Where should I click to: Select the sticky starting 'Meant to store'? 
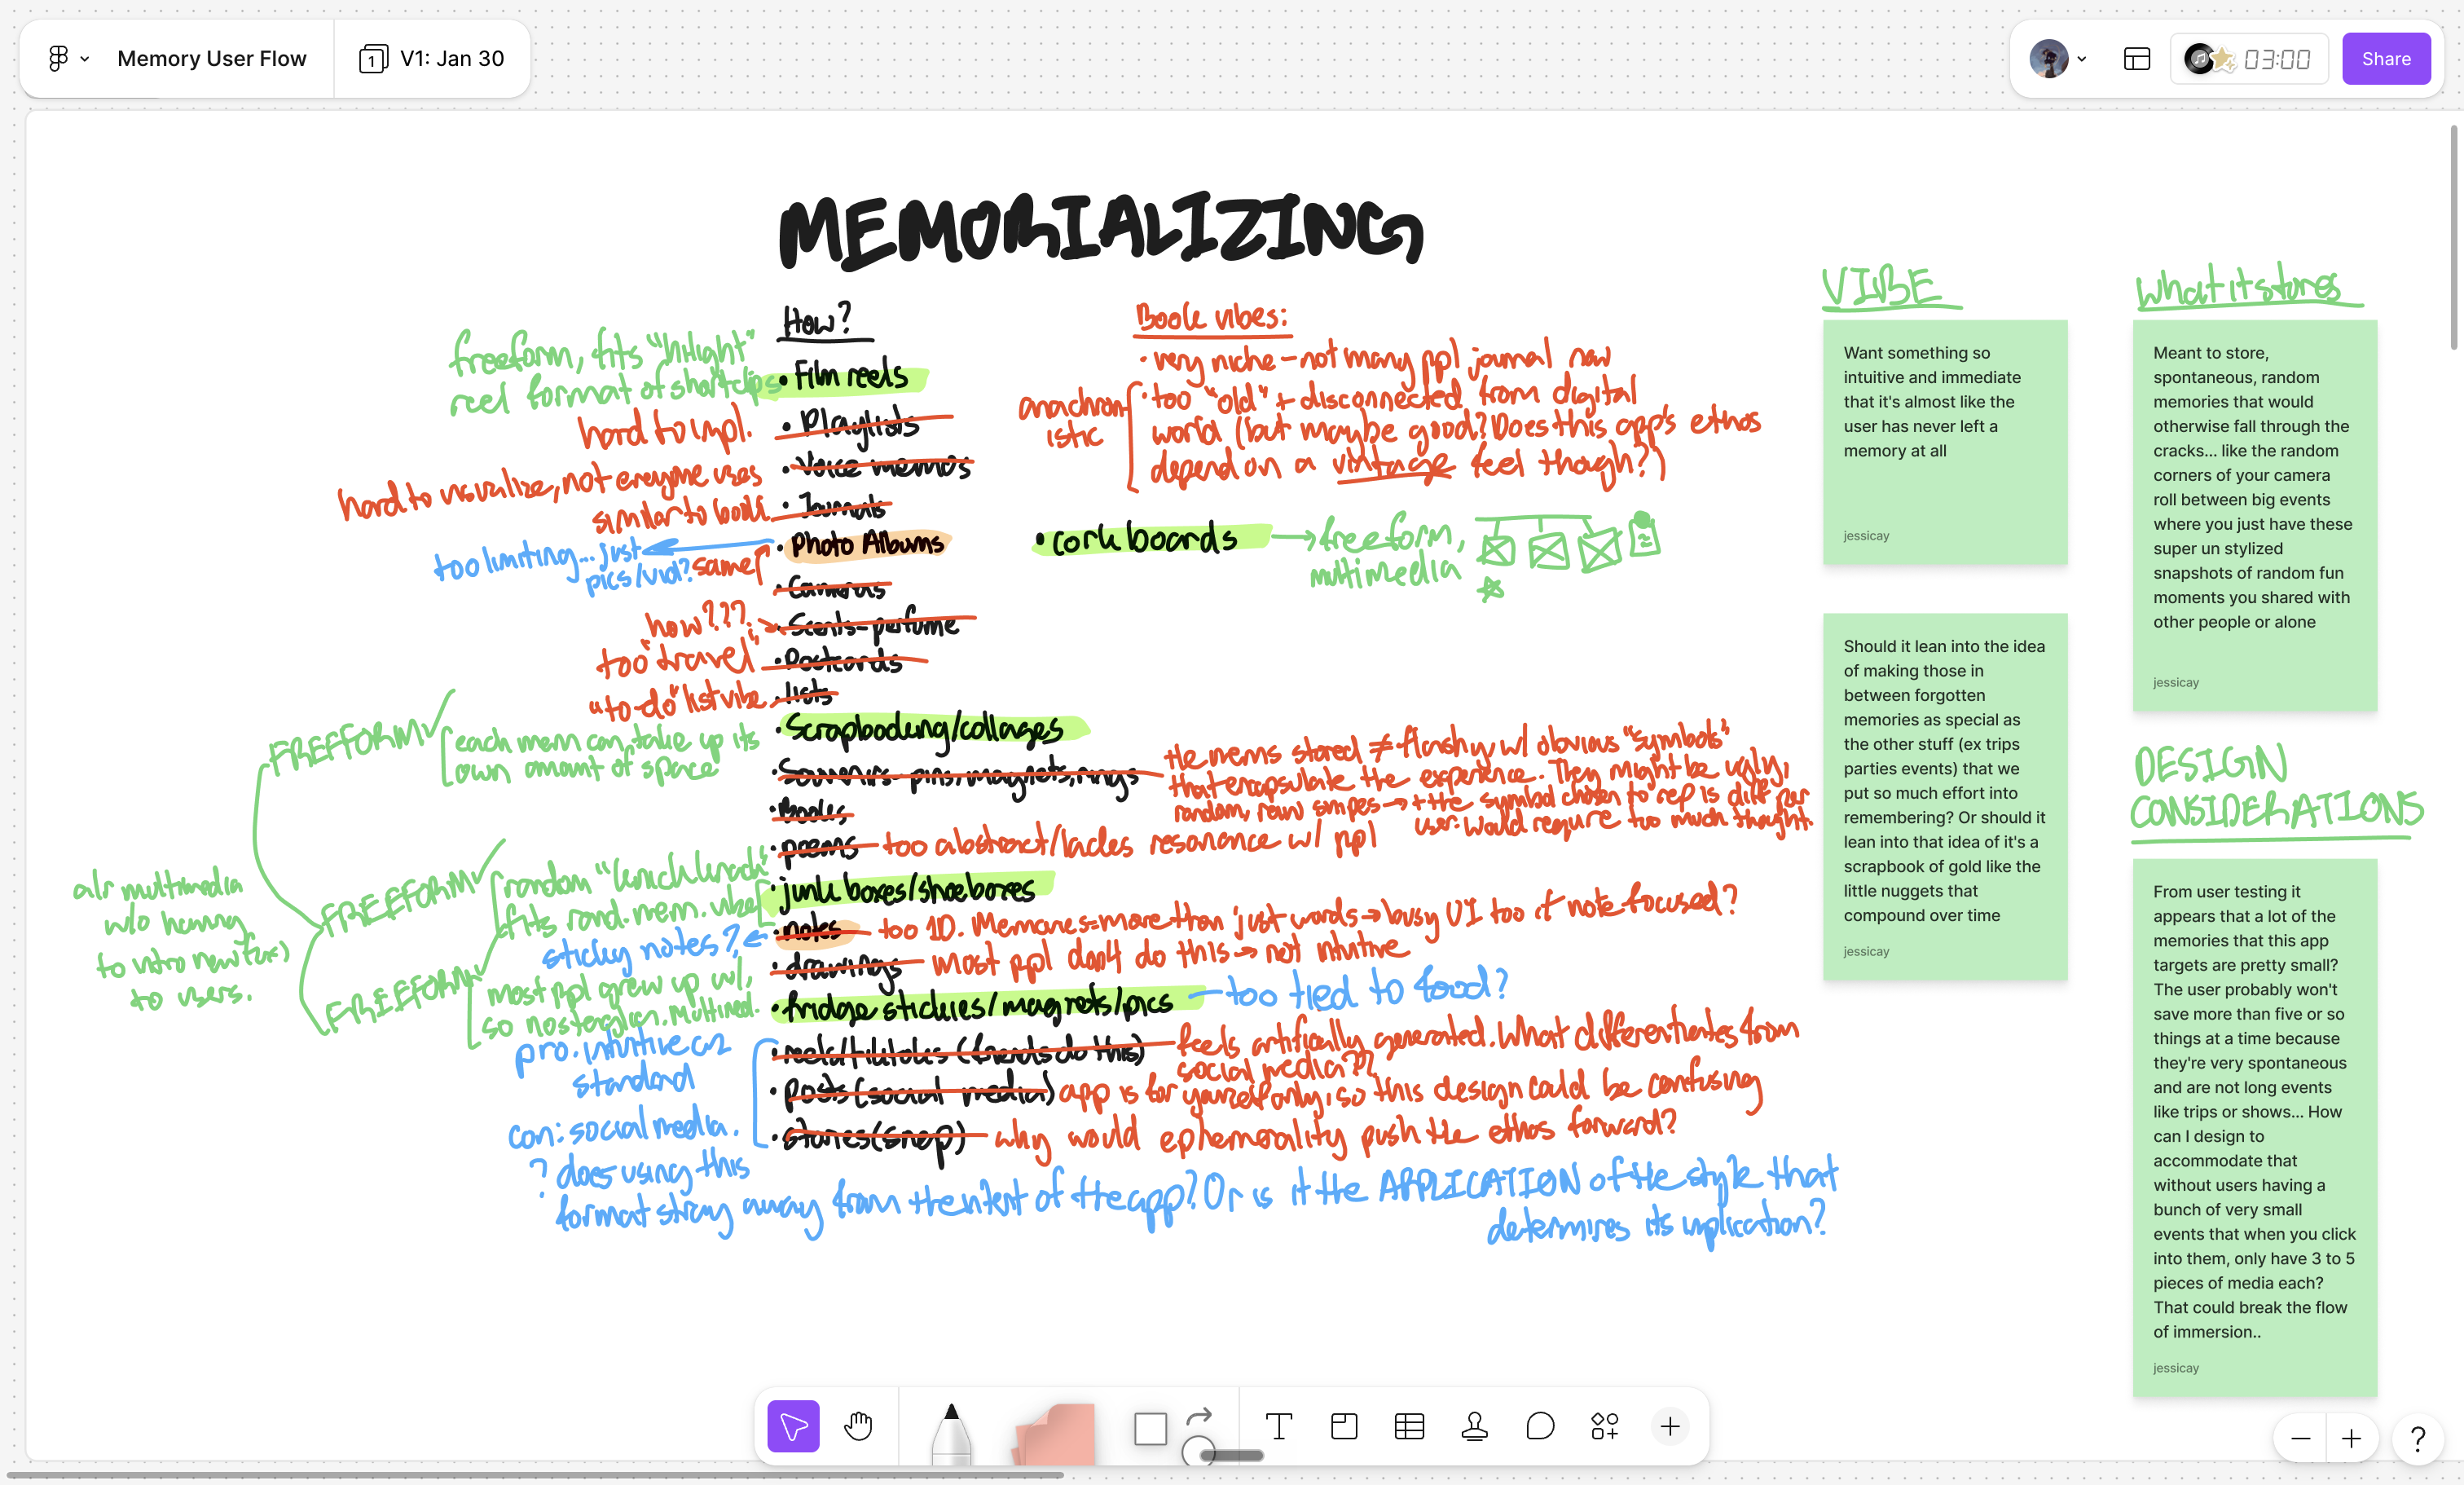tap(2255, 515)
